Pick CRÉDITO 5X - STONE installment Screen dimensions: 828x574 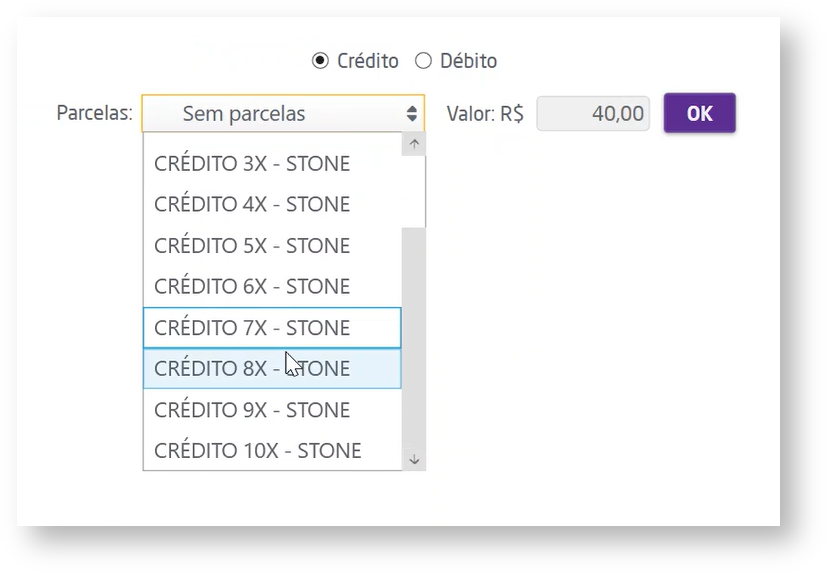tap(252, 246)
